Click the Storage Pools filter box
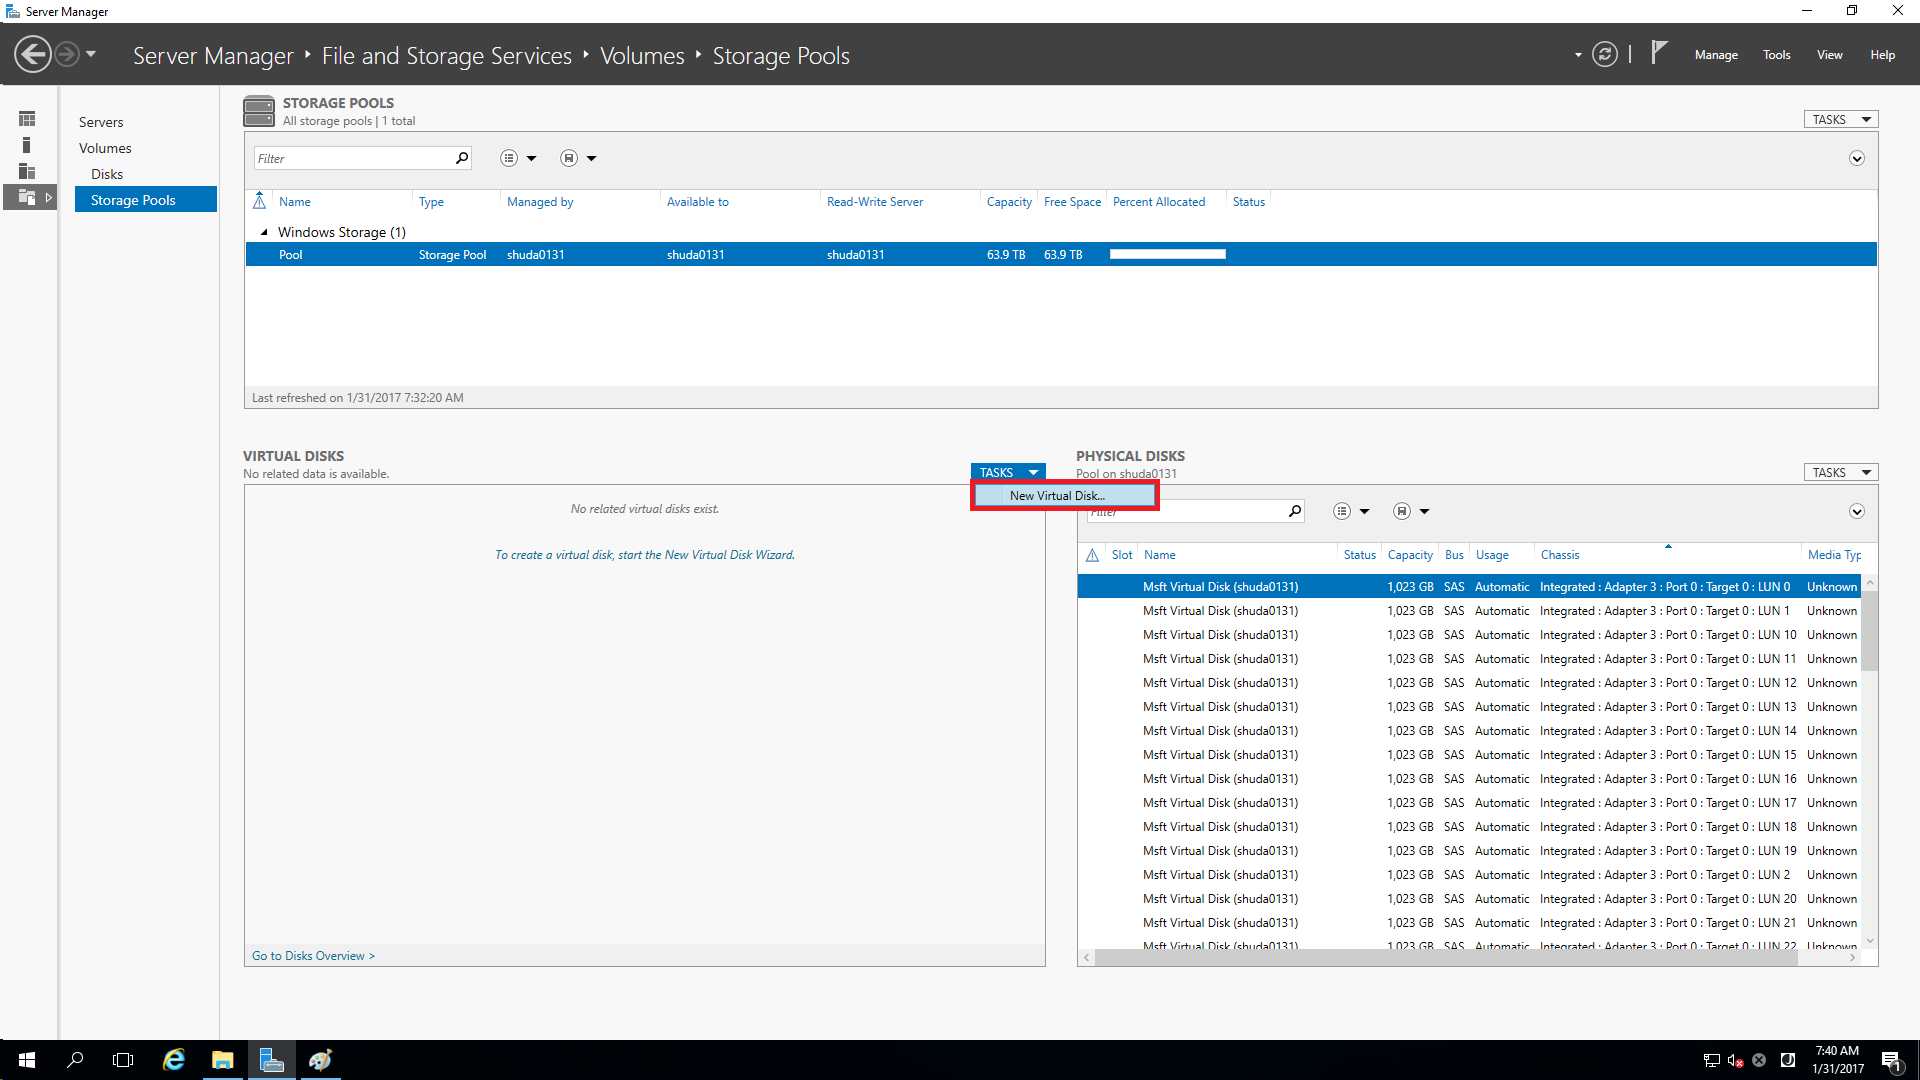Viewport: 1920px width, 1080px height. pyautogui.click(x=354, y=158)
